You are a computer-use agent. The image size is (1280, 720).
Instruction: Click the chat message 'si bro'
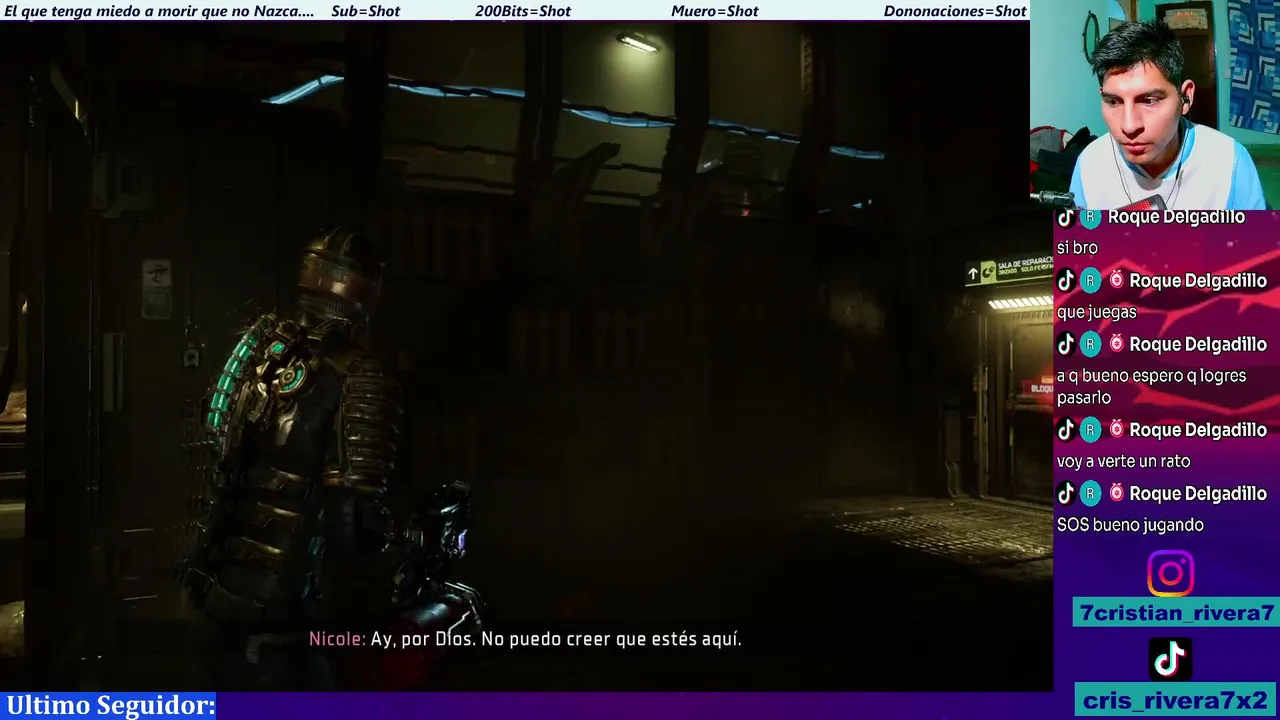click(1077, 248)
